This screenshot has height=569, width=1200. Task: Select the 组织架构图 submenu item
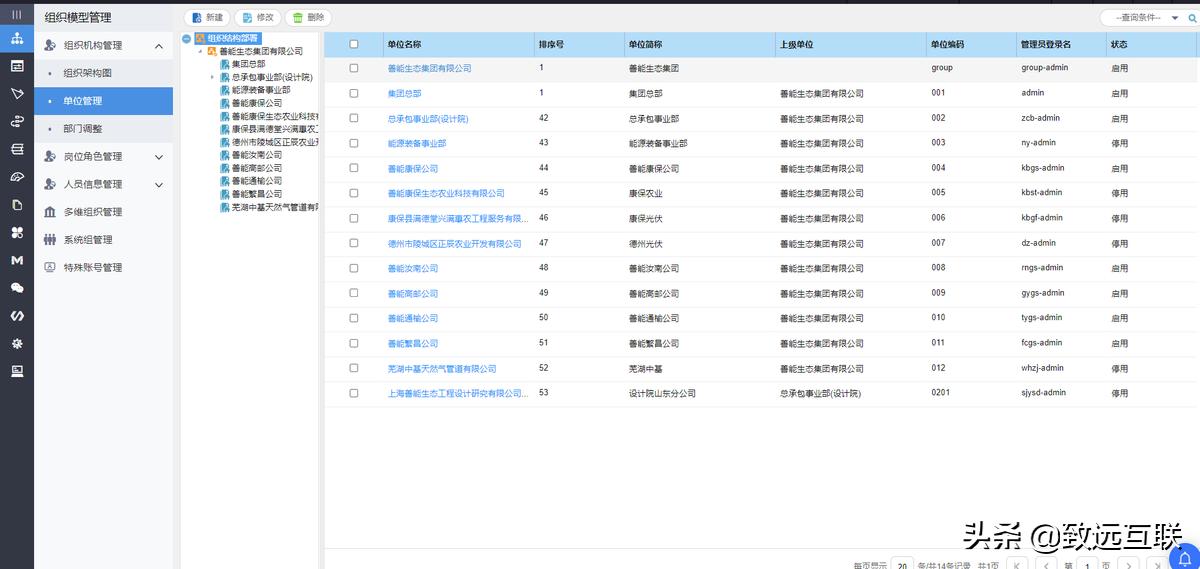[x=88, y=73]
